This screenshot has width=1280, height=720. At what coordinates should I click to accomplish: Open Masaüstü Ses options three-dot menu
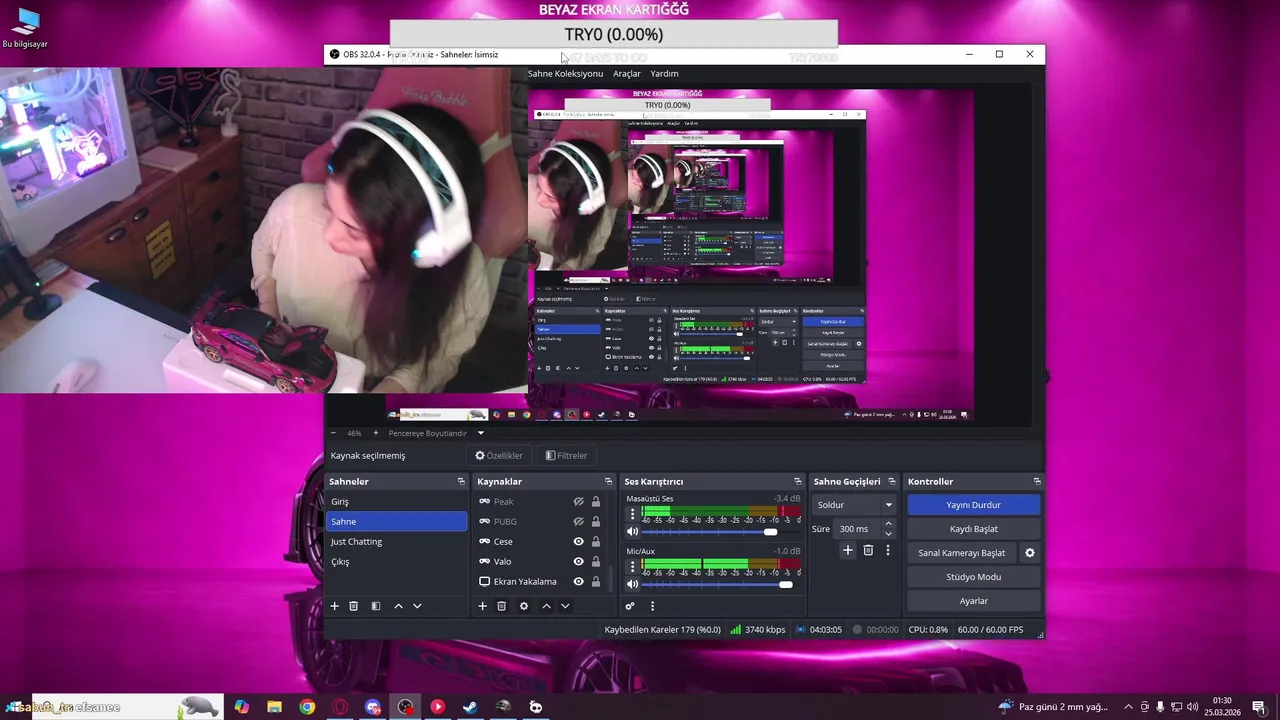coord(632,514)
